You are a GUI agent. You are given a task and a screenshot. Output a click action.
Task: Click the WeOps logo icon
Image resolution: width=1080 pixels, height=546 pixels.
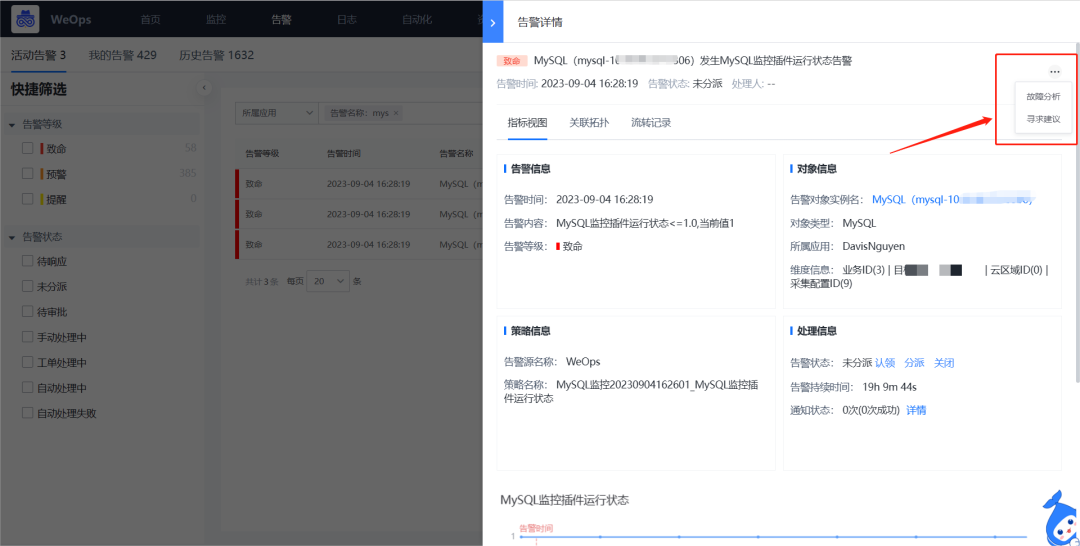click(25, 19)
